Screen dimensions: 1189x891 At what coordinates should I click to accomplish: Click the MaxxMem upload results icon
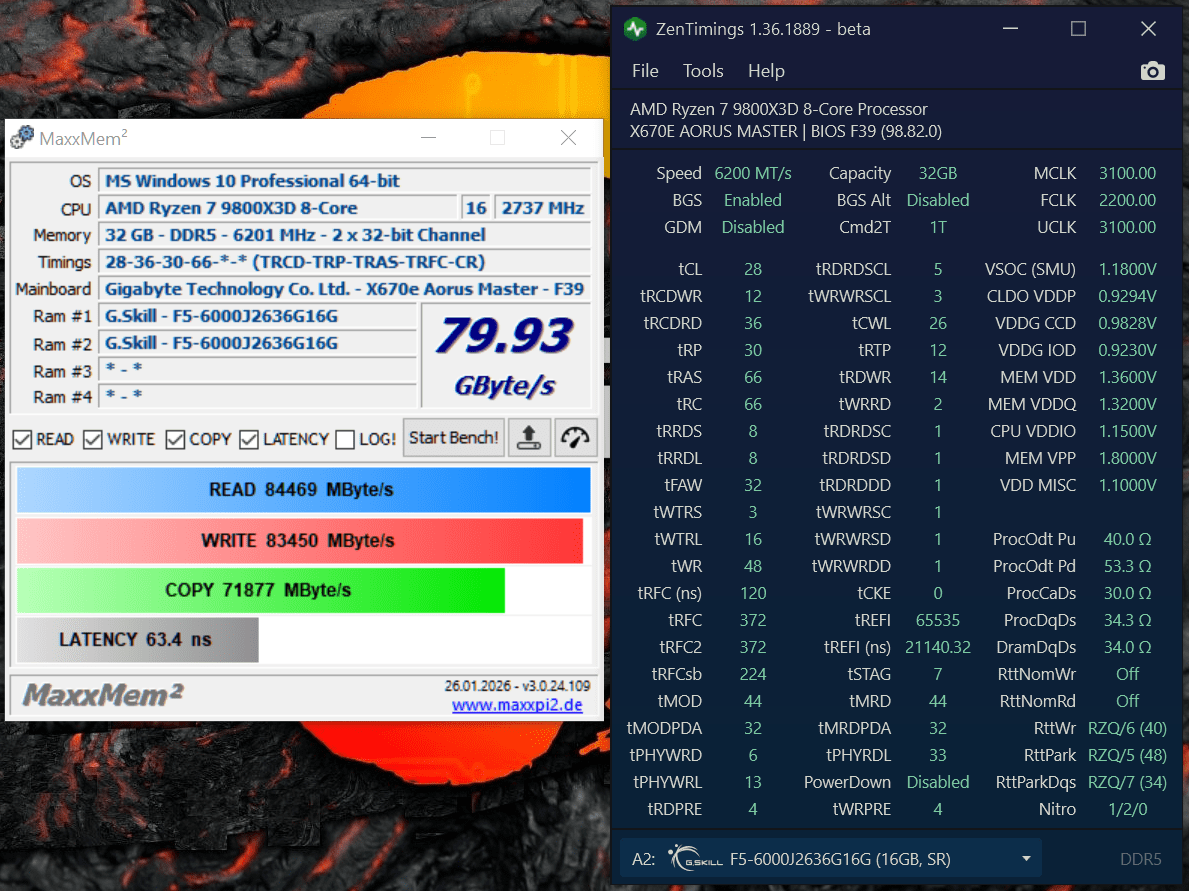click(529, 438)
